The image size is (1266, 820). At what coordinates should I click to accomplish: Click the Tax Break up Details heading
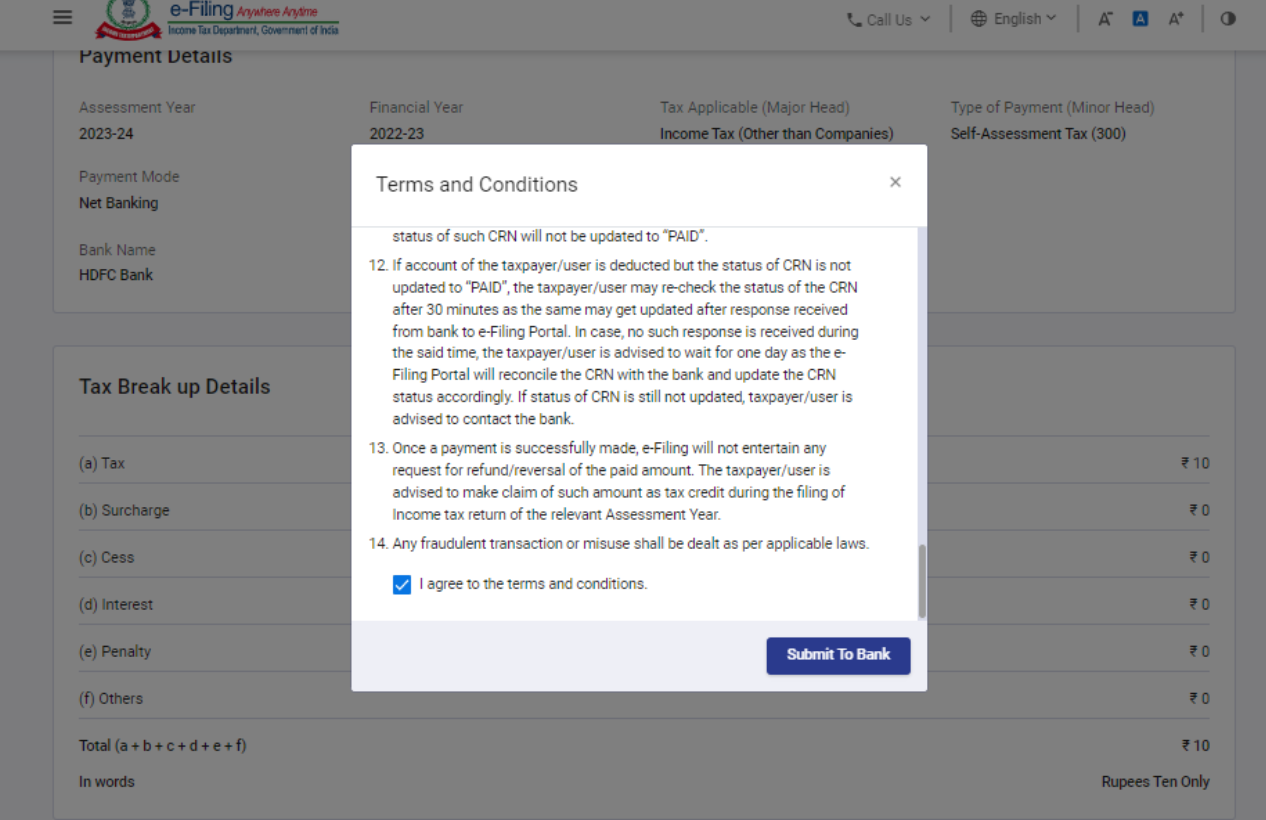coord(175,387)
